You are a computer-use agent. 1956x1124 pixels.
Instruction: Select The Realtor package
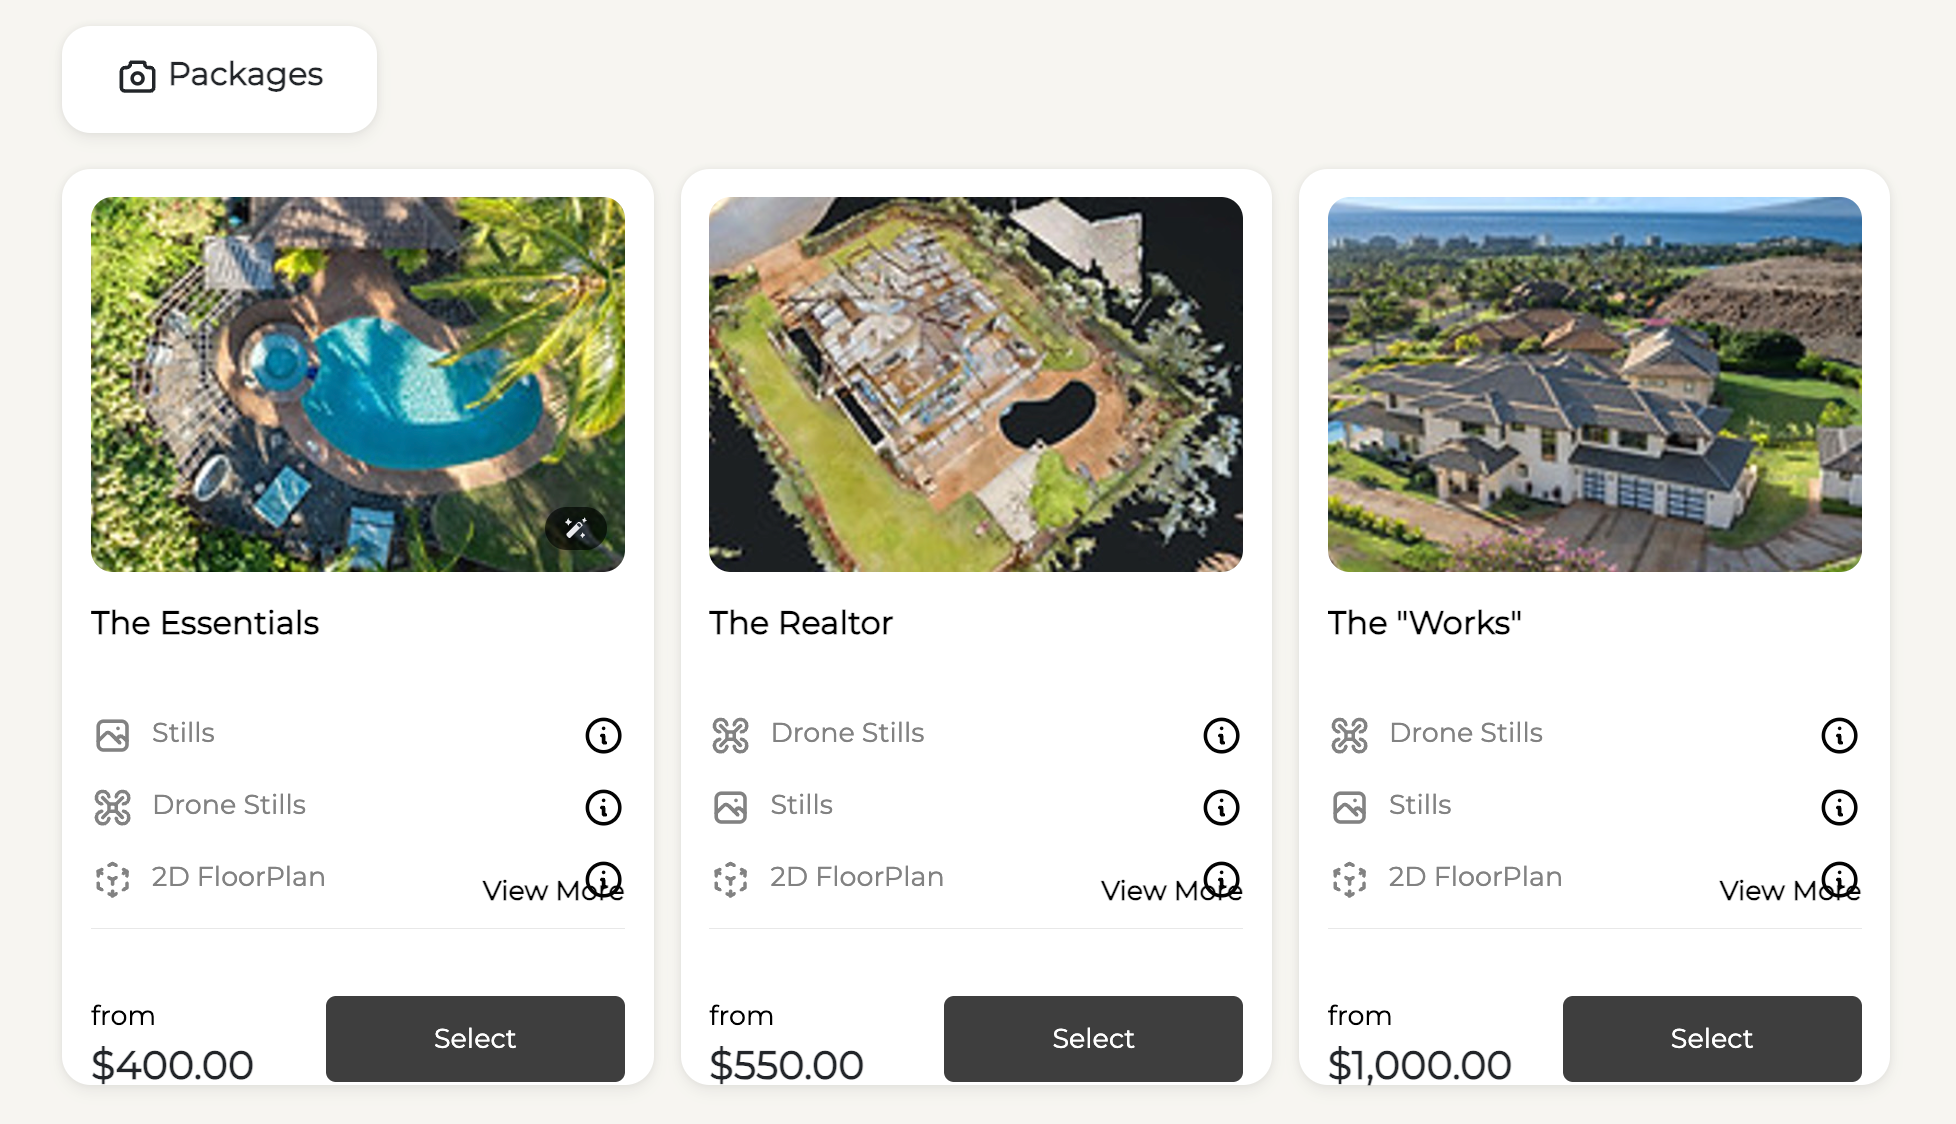[x=1093, y=1038]
